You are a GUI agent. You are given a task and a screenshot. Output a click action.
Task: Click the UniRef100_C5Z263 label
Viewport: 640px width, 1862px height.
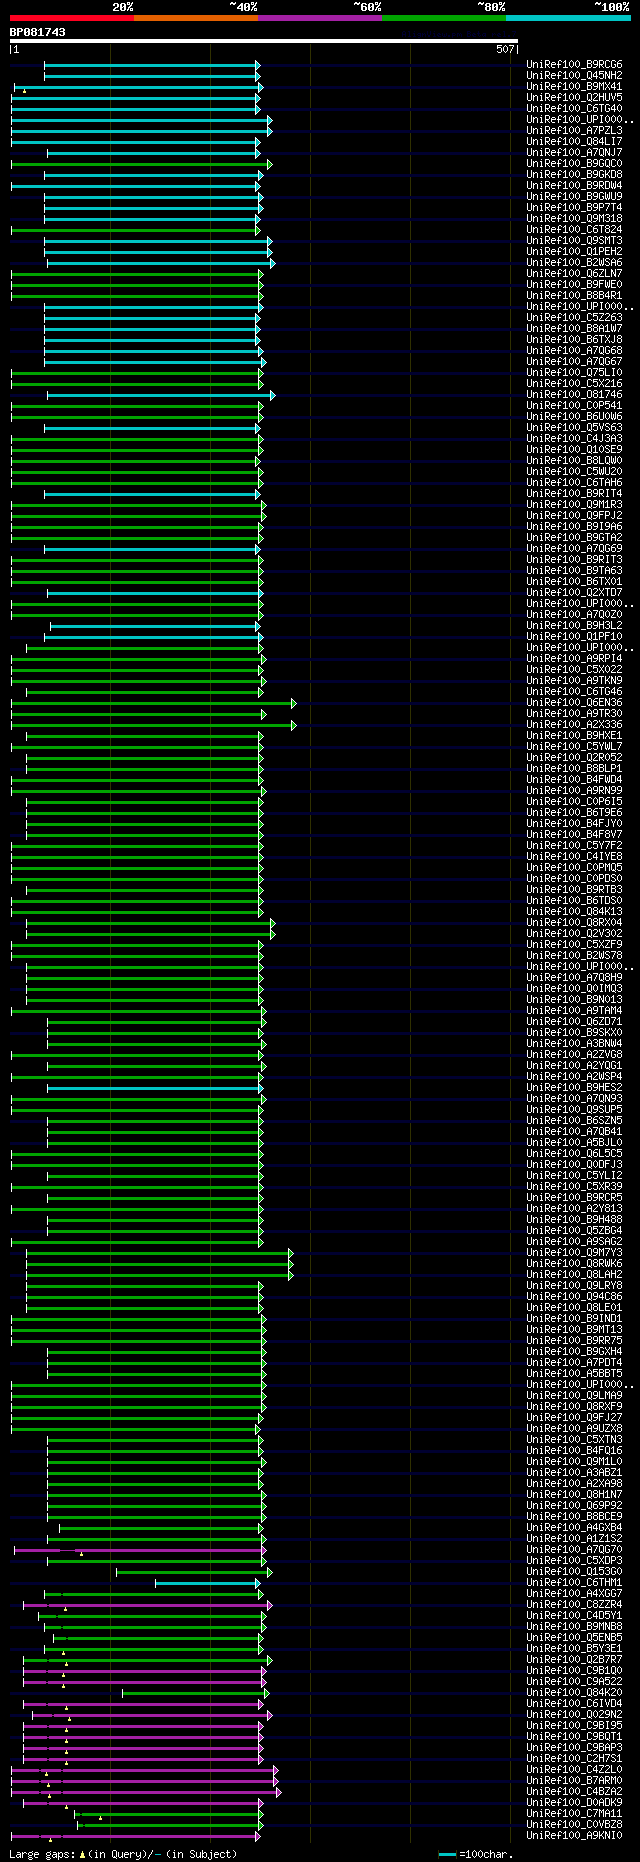[x=574, y=317]
